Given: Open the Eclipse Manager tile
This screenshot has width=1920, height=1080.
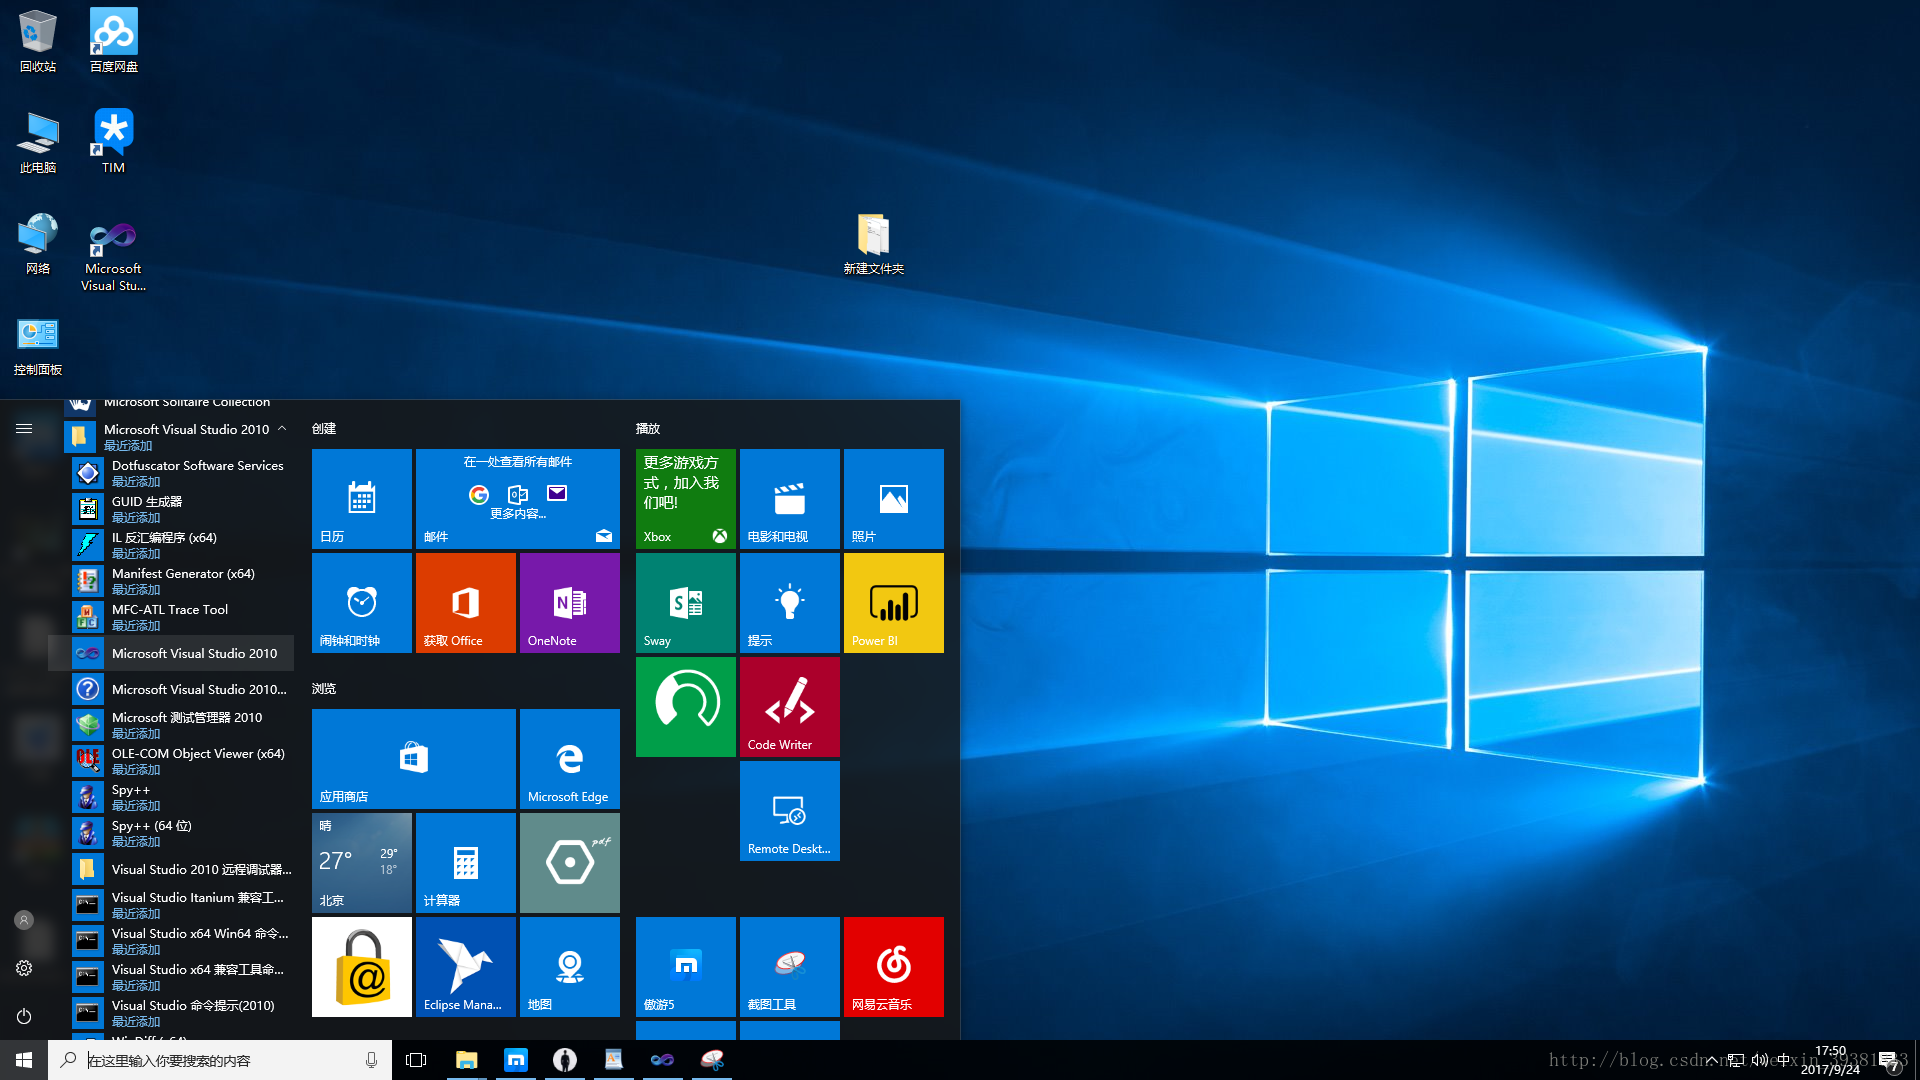Looking at the screenshot, I should [466, 967].
